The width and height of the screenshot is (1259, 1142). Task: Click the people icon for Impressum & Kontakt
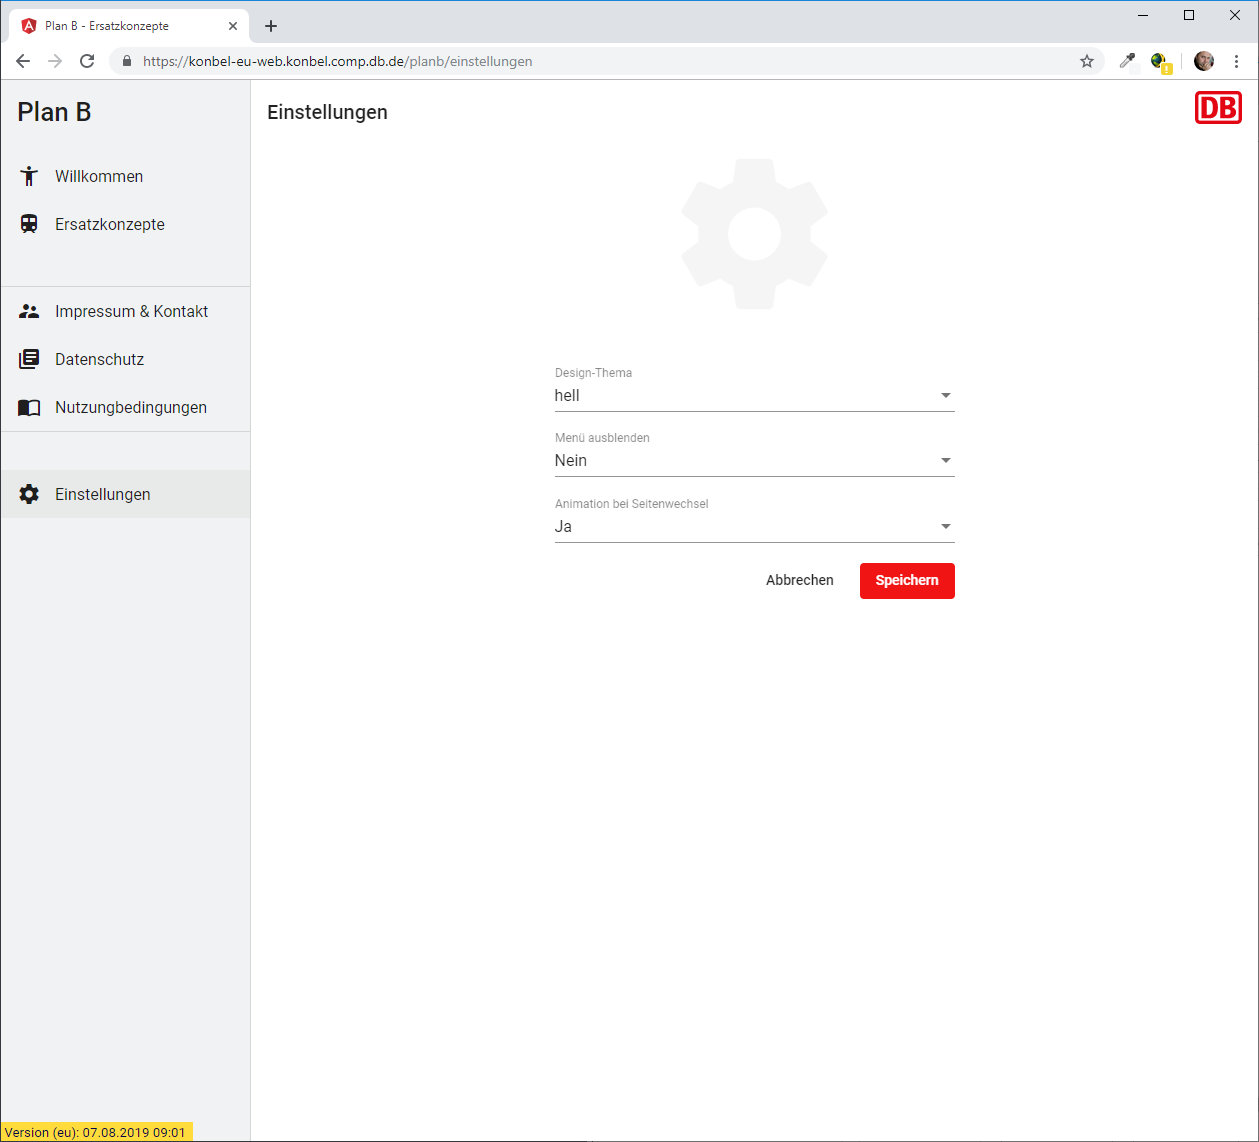coord(29,311)
